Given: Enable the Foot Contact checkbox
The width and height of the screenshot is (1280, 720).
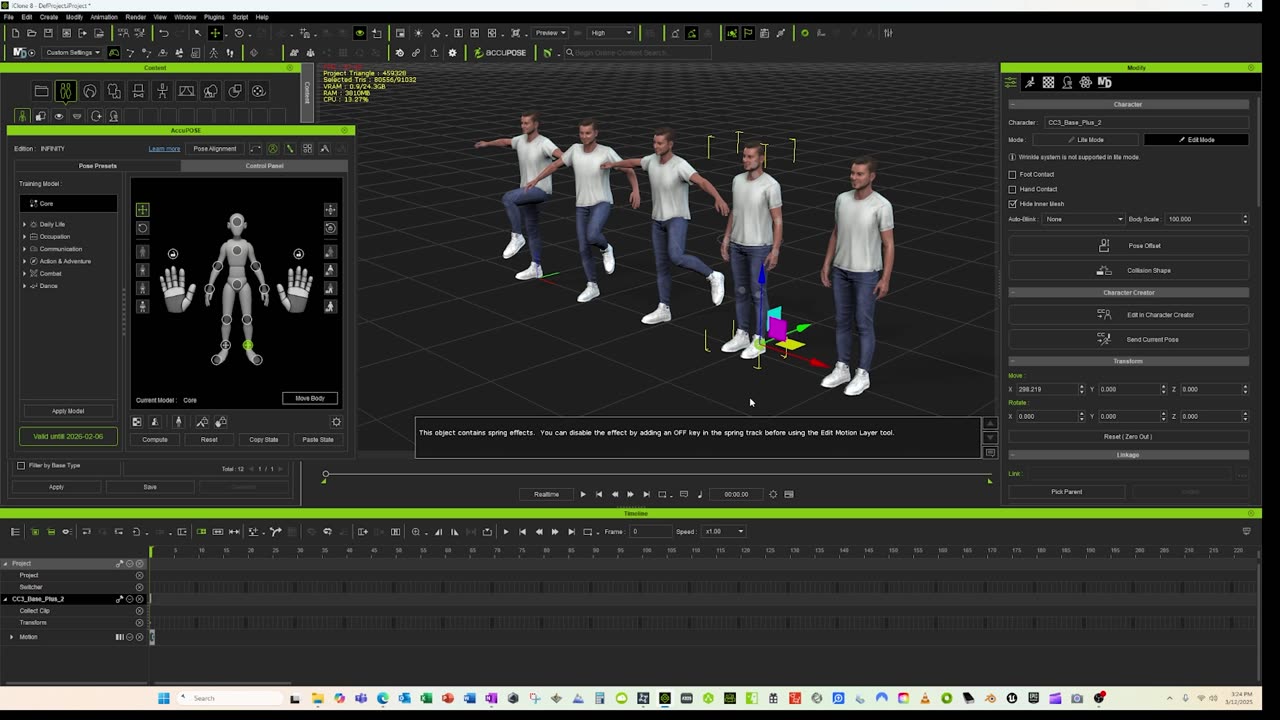Looking at the screenshot, I should pyautogui.click(x=1012, y=174).
